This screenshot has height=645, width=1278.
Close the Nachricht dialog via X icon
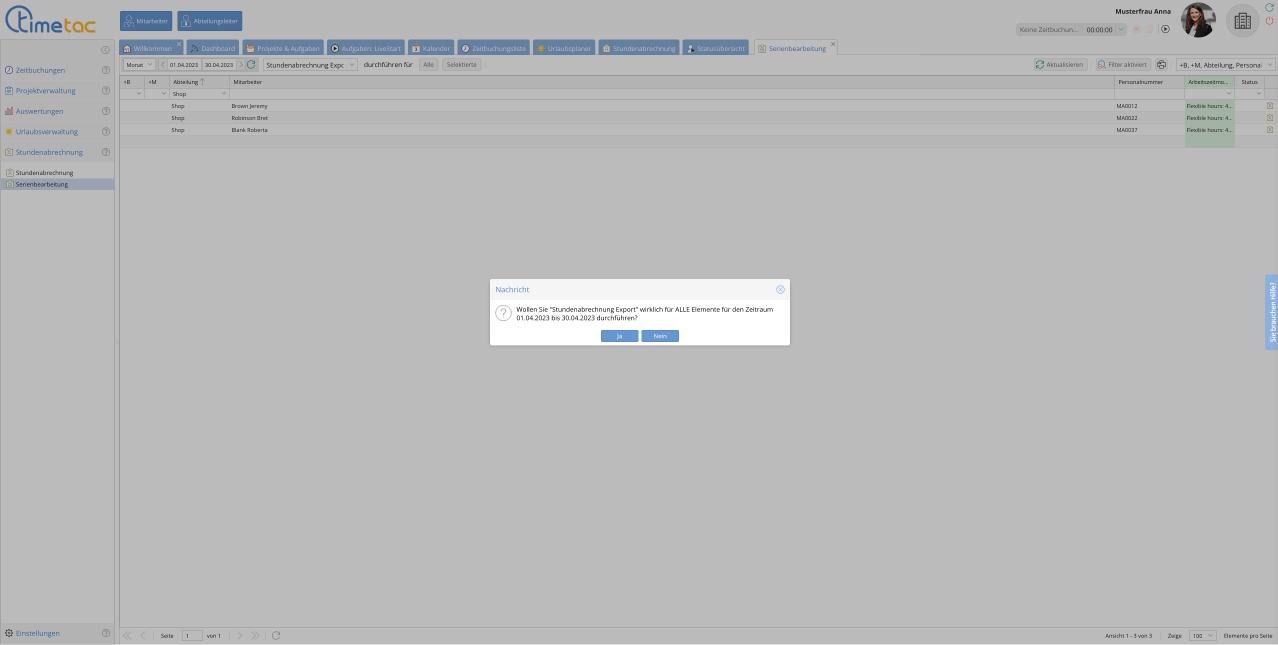(780, 289)
